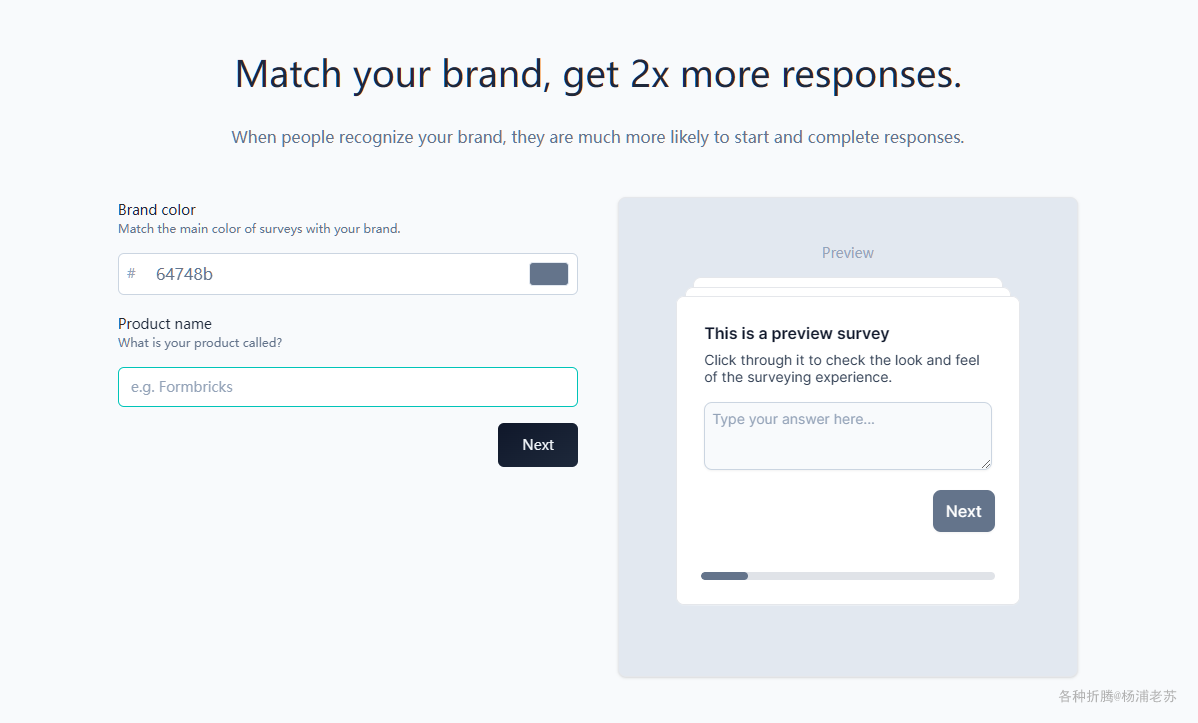
Task: Click the 'Preview' label above the survey
Action: coord(847,253)
